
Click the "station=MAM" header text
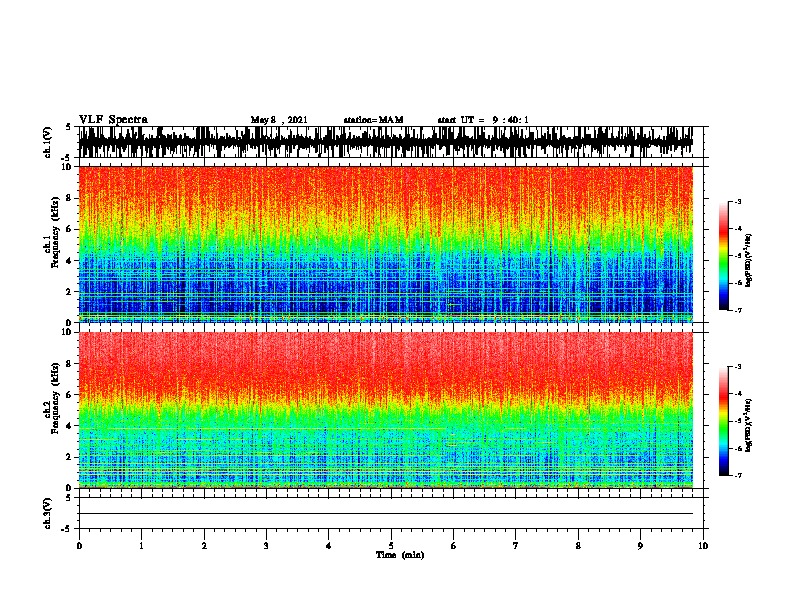pos(373,120)
